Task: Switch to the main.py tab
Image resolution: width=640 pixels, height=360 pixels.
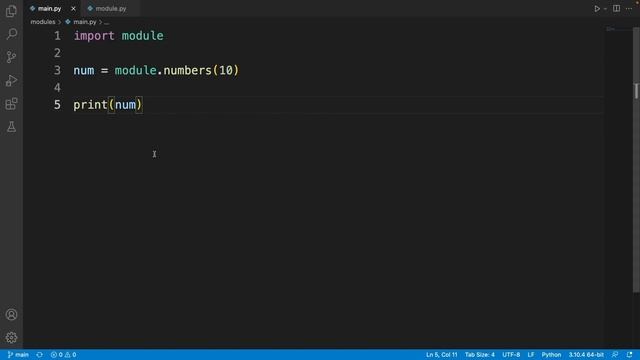Action: (49, 9)
